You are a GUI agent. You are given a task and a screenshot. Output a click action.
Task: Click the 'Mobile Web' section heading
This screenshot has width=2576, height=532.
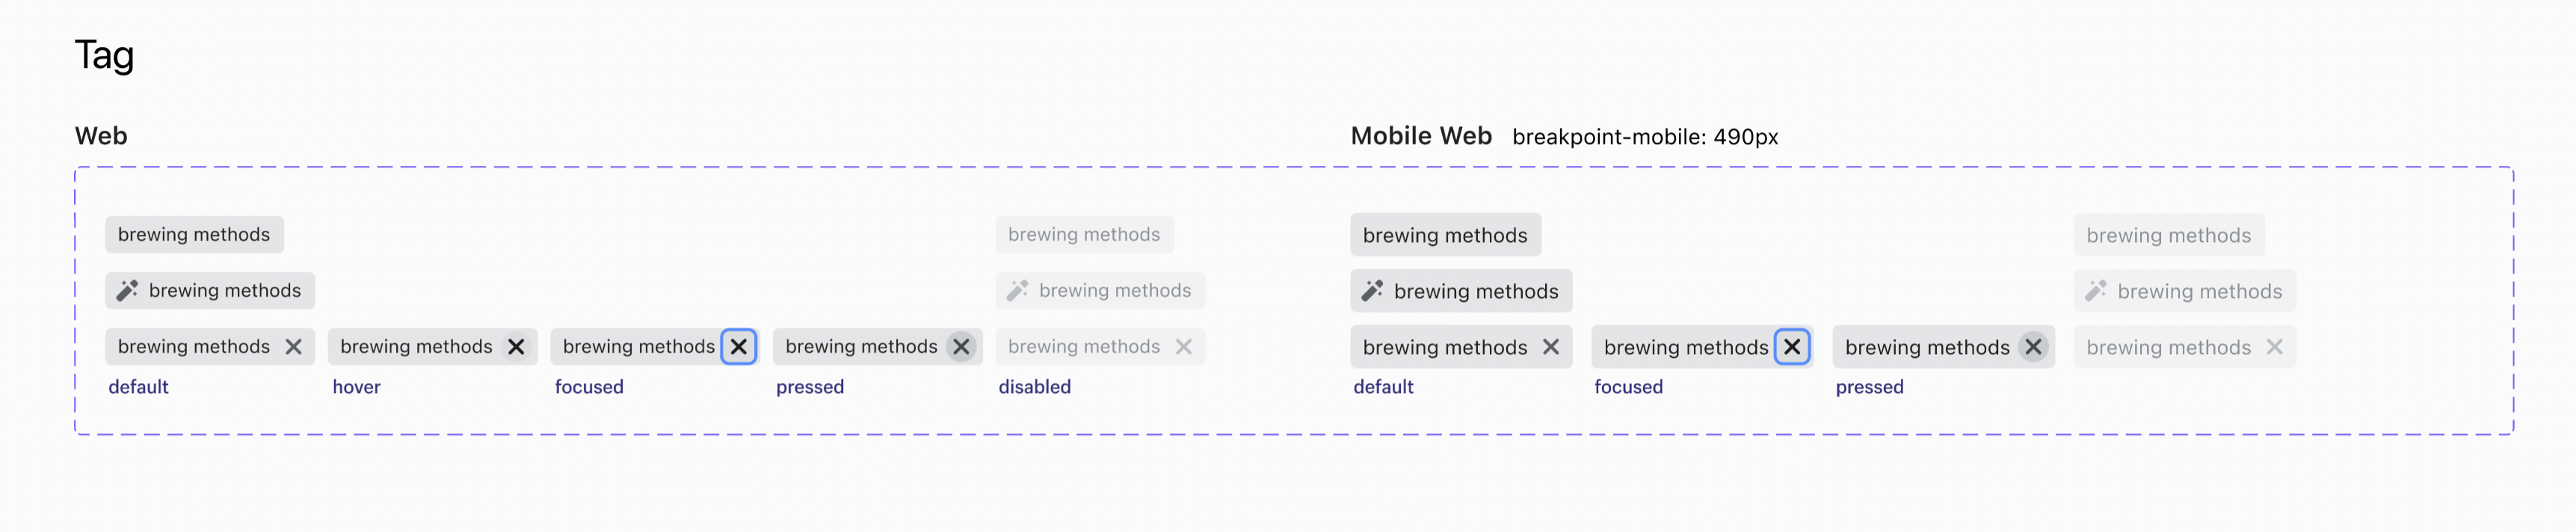(x=1421, y=135)
